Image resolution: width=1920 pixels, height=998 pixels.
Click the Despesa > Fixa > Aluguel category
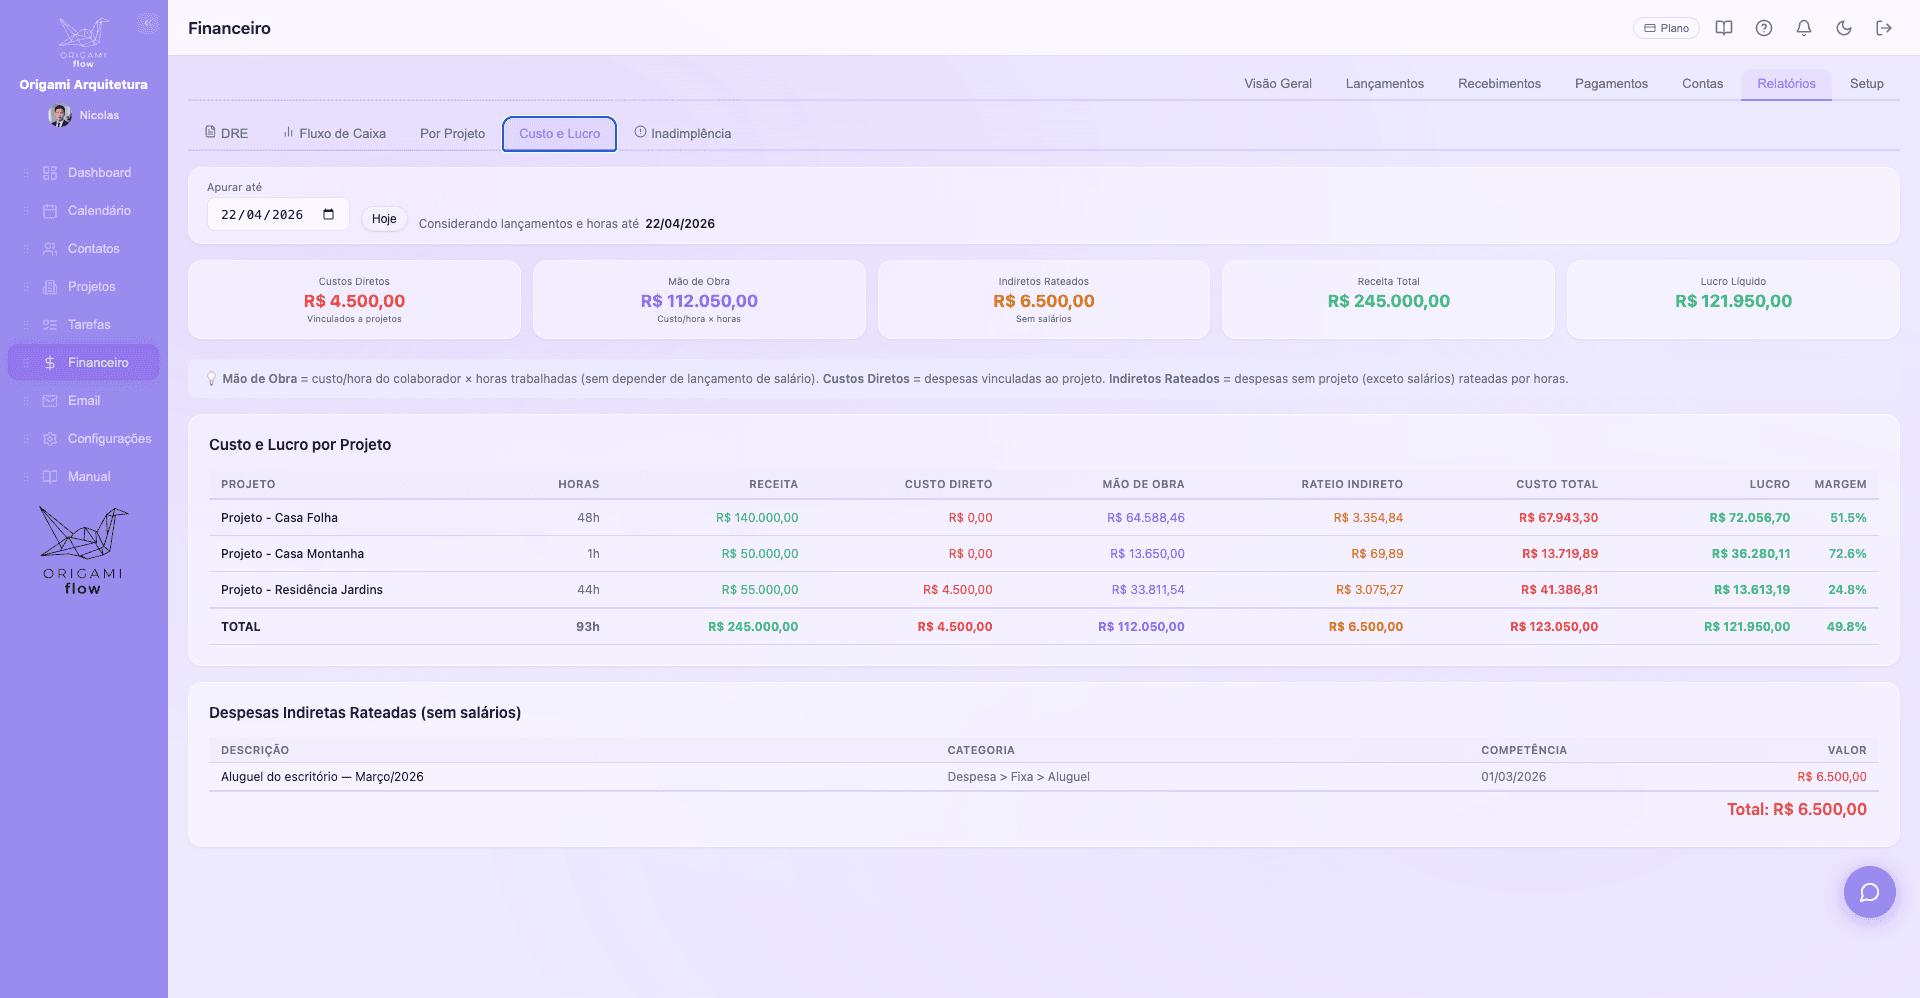tap(1018, 777)
